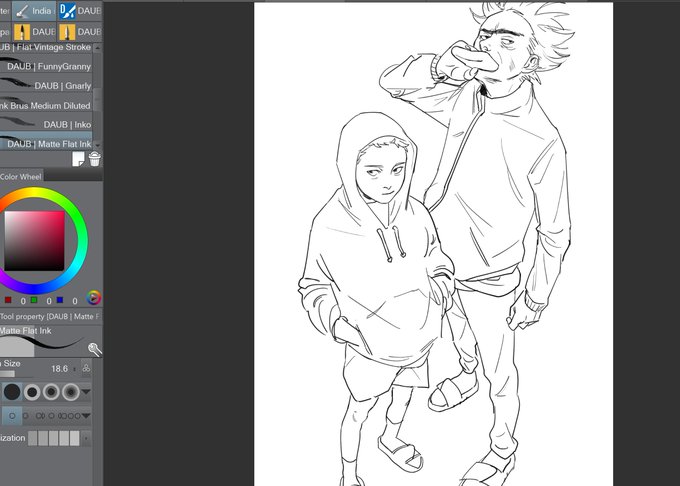This screenshot has width=680, height=486.
Task: Click the brush list scrollbar down arrow
Action: coord(98,146)
